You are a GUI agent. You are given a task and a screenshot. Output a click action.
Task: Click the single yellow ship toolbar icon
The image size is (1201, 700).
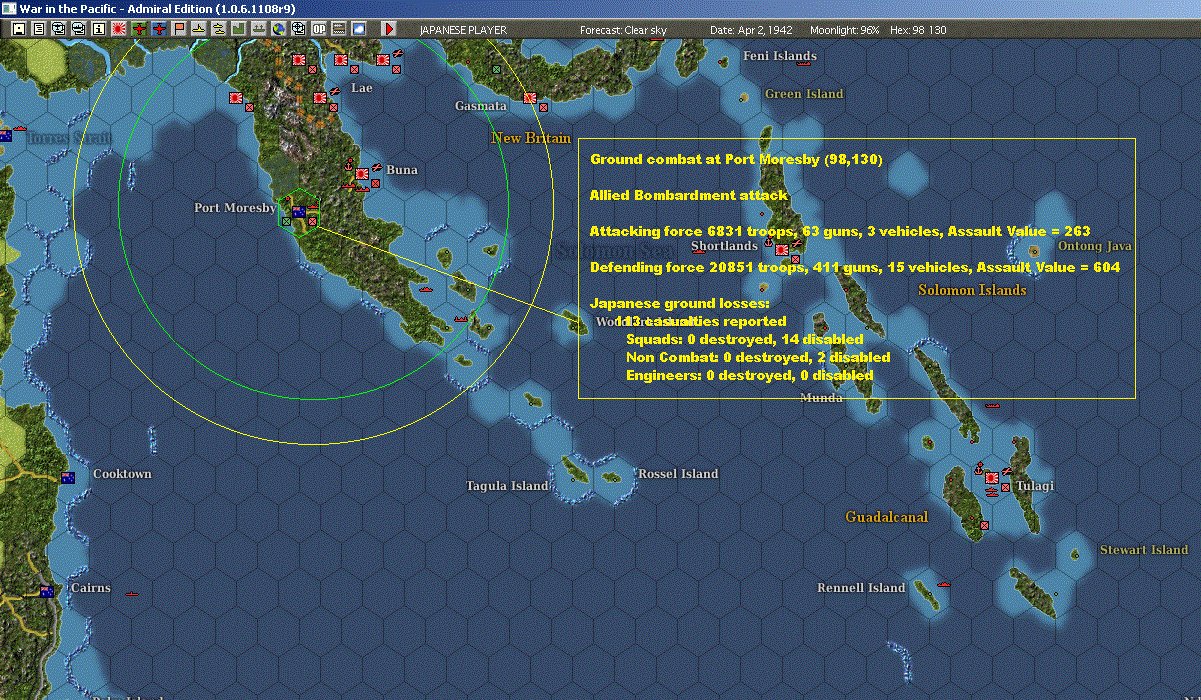click(x=199, y=29)
